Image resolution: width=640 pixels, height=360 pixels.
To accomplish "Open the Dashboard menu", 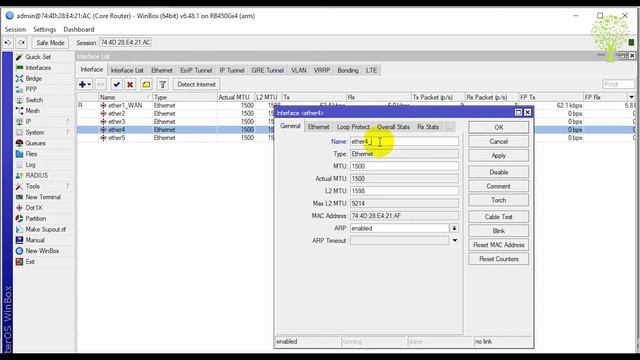I will 79,29.
